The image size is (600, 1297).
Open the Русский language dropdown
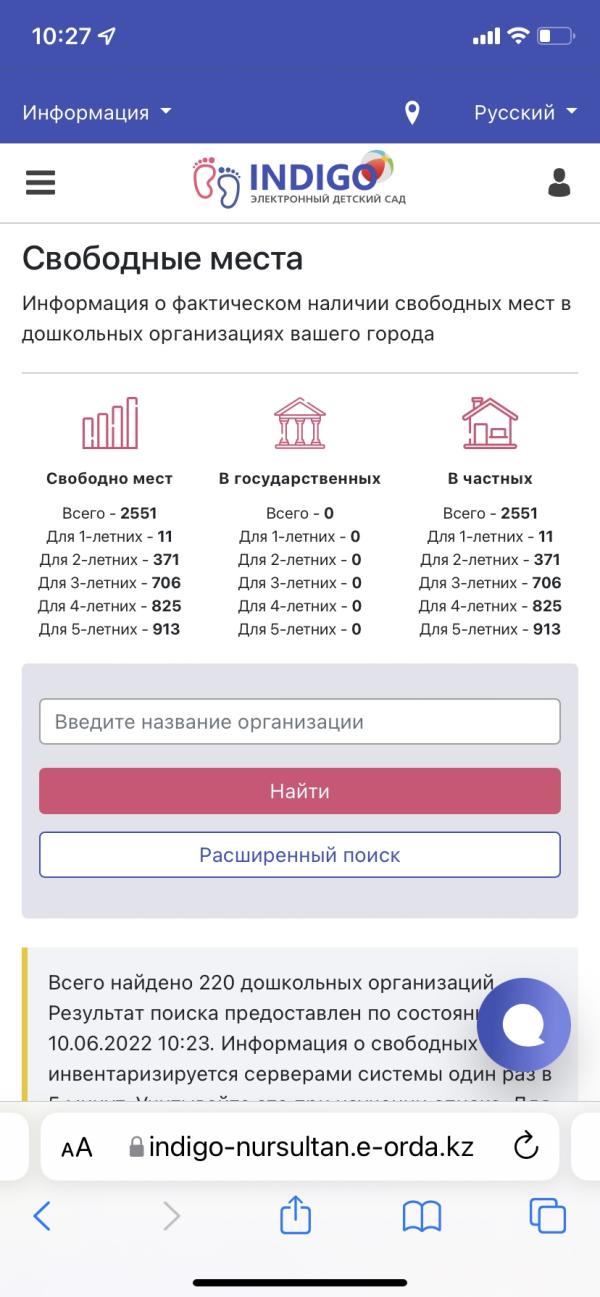point(526,113)
